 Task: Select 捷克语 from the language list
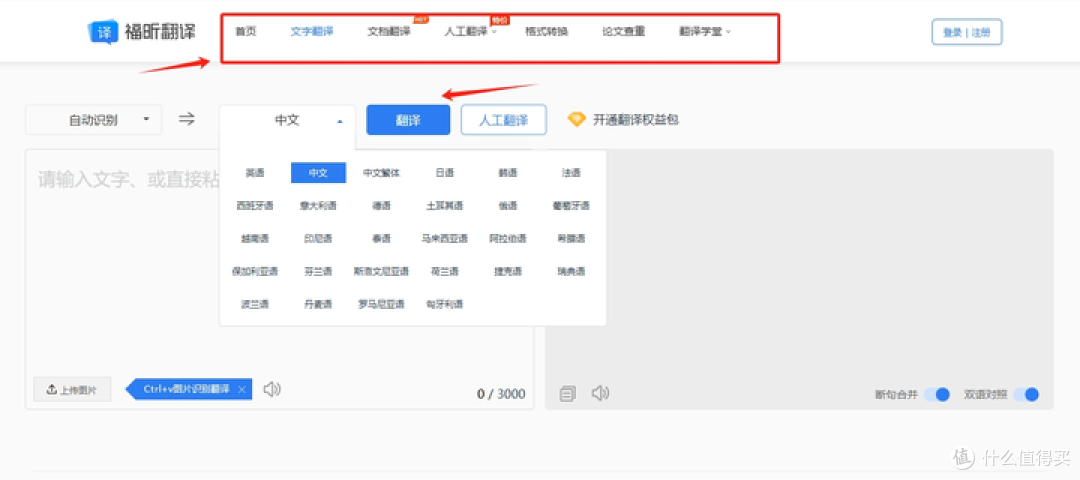pyautogui.click(x=508, y=272)
